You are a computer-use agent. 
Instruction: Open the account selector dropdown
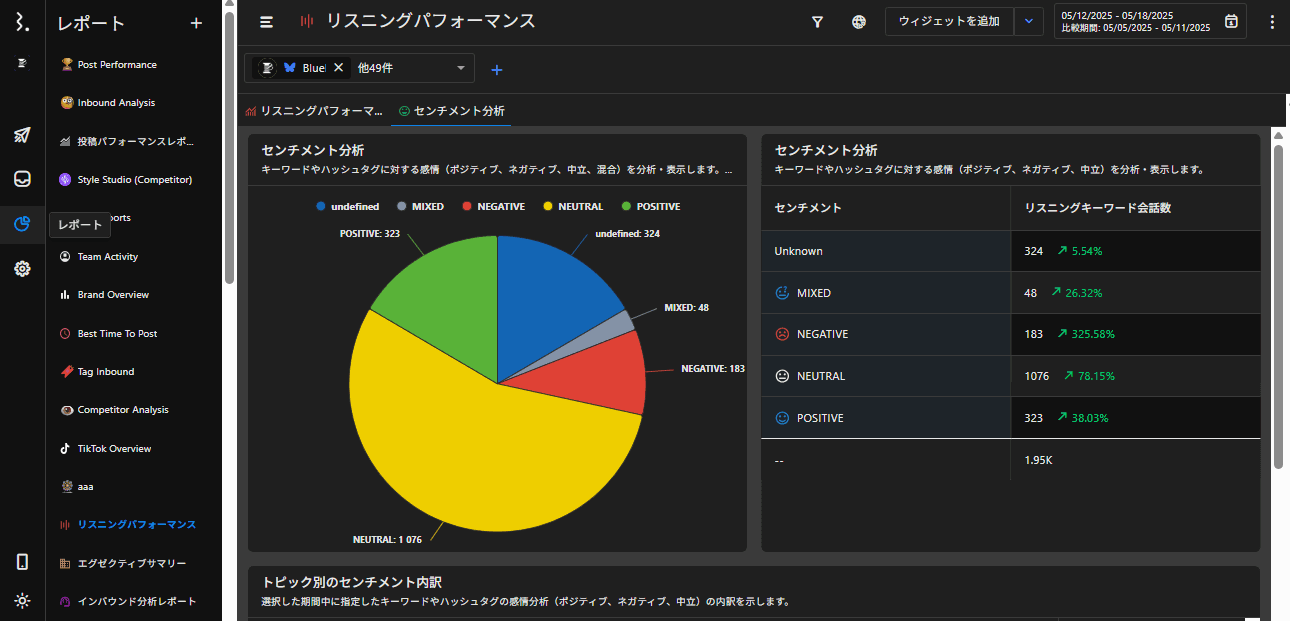pos(460,68)
